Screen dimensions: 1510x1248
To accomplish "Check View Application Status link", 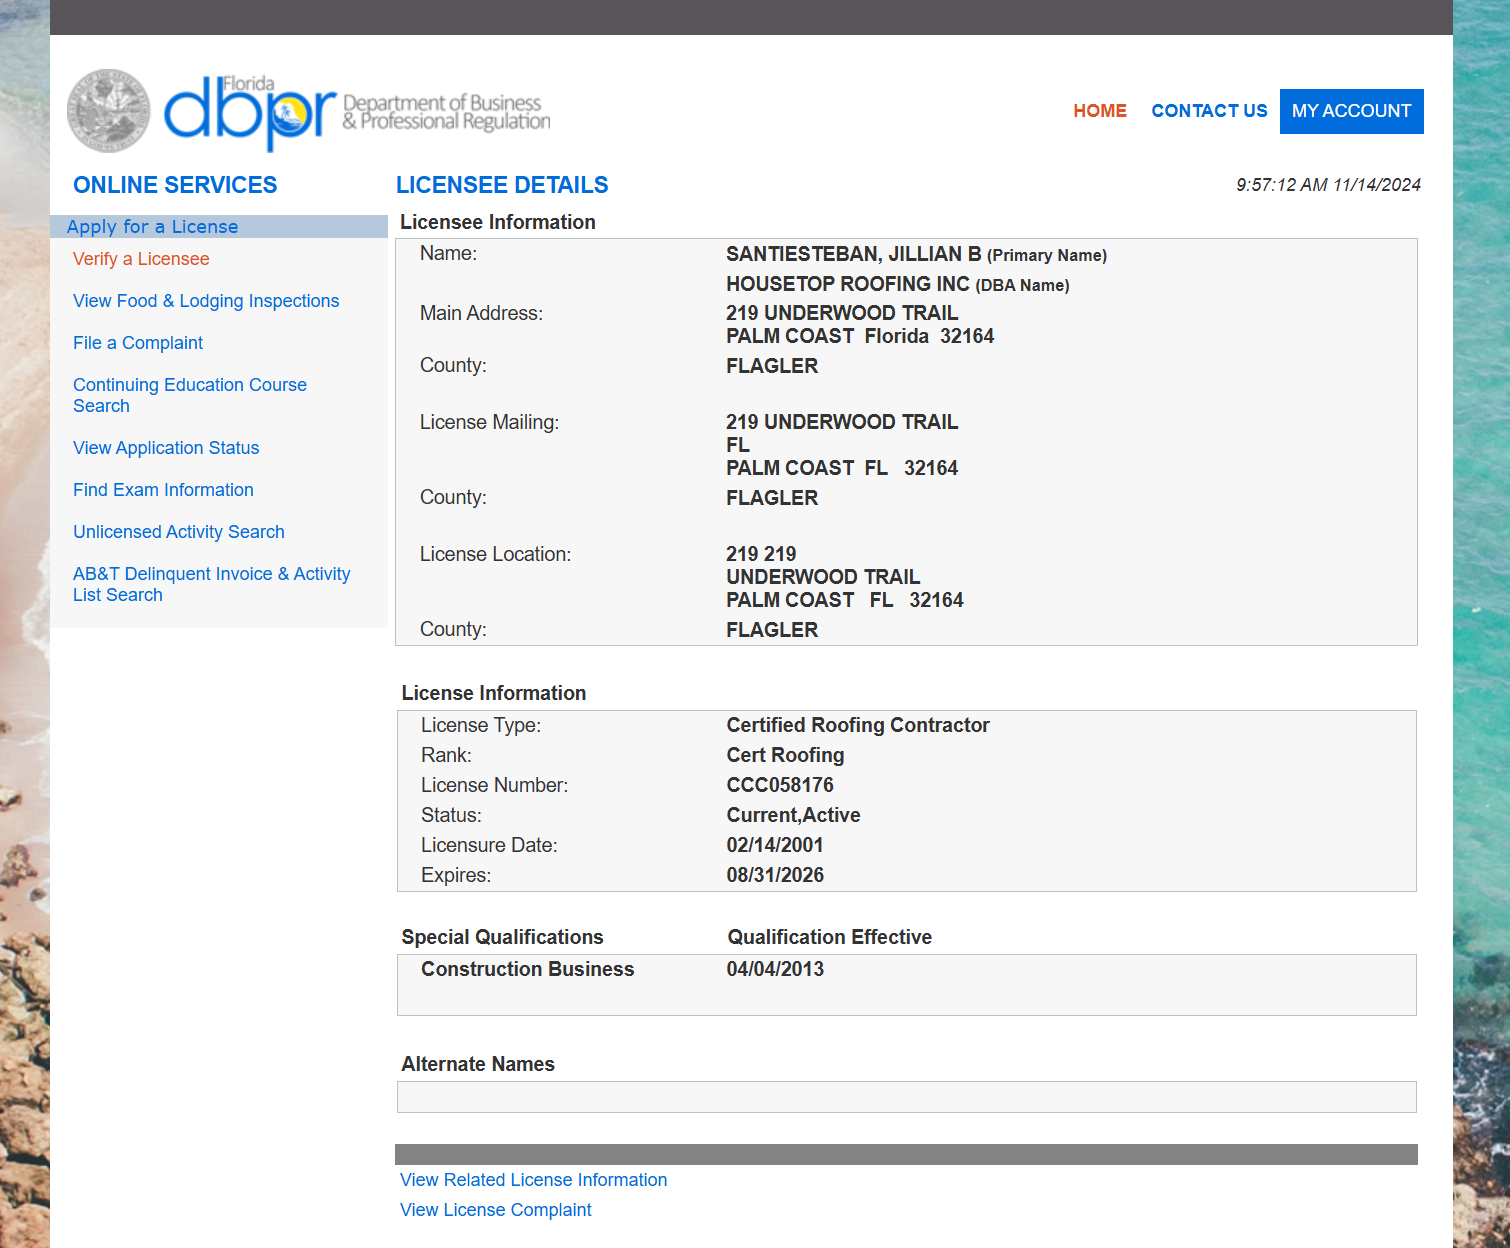I will (166, 448).
